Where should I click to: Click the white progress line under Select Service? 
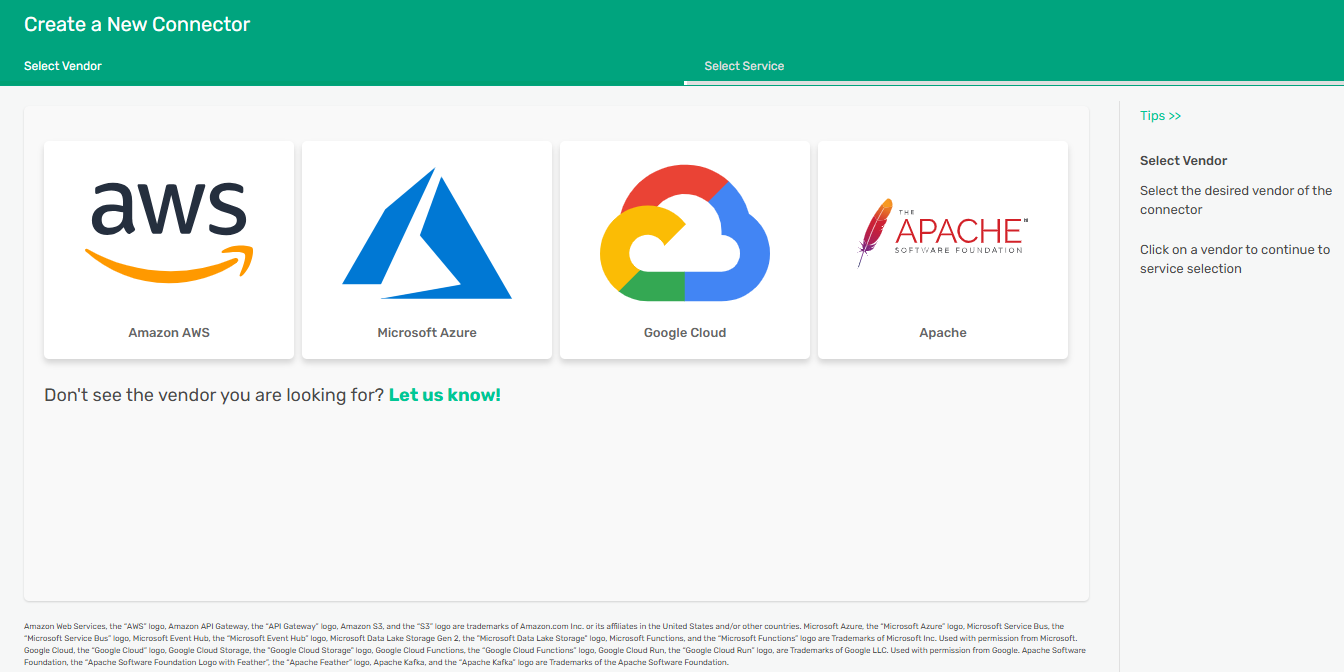coord(1013,83)
